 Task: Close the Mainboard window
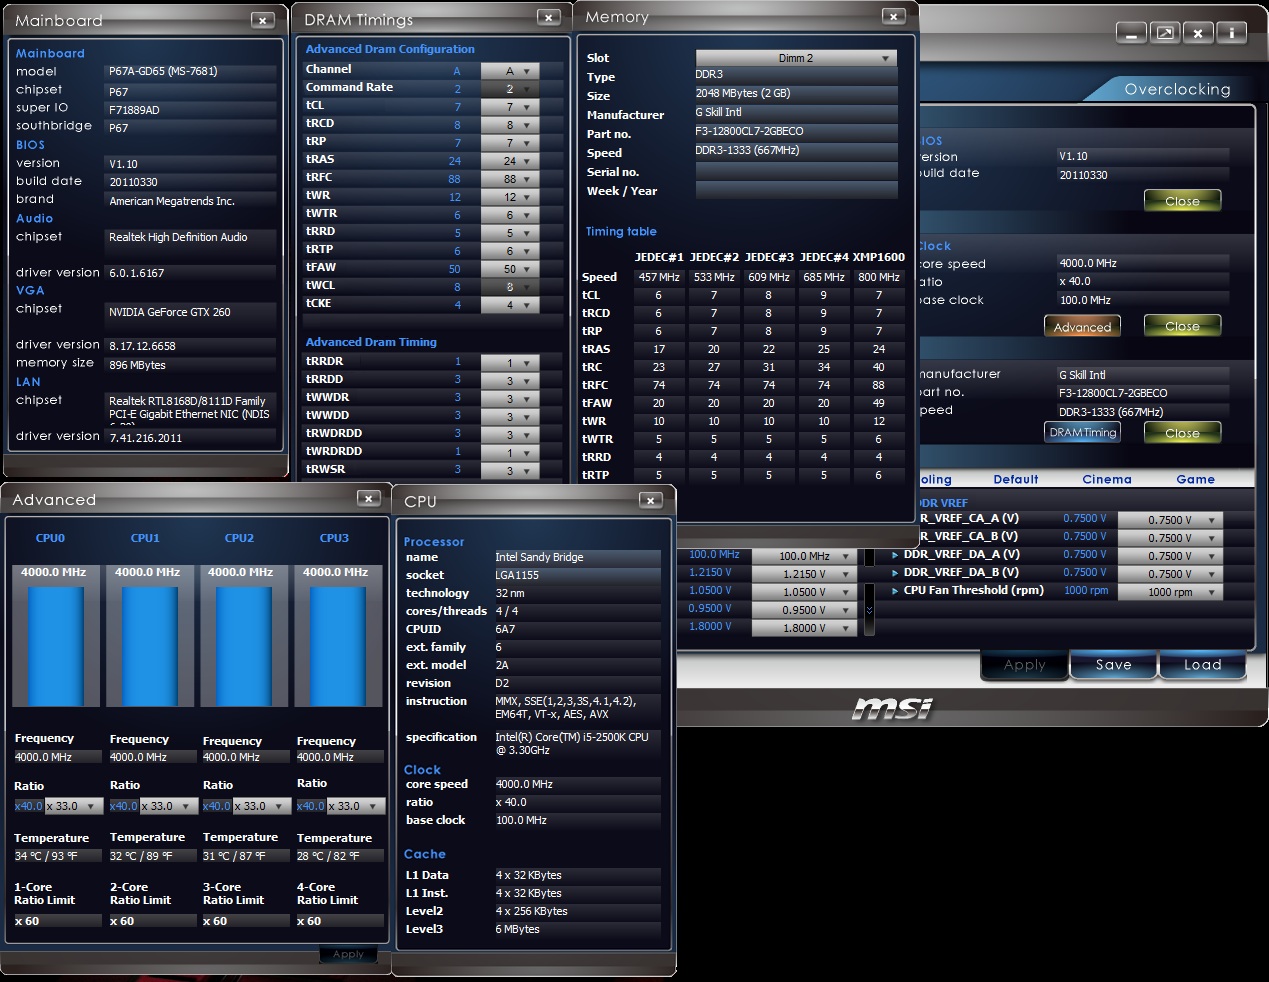[262, 20]
